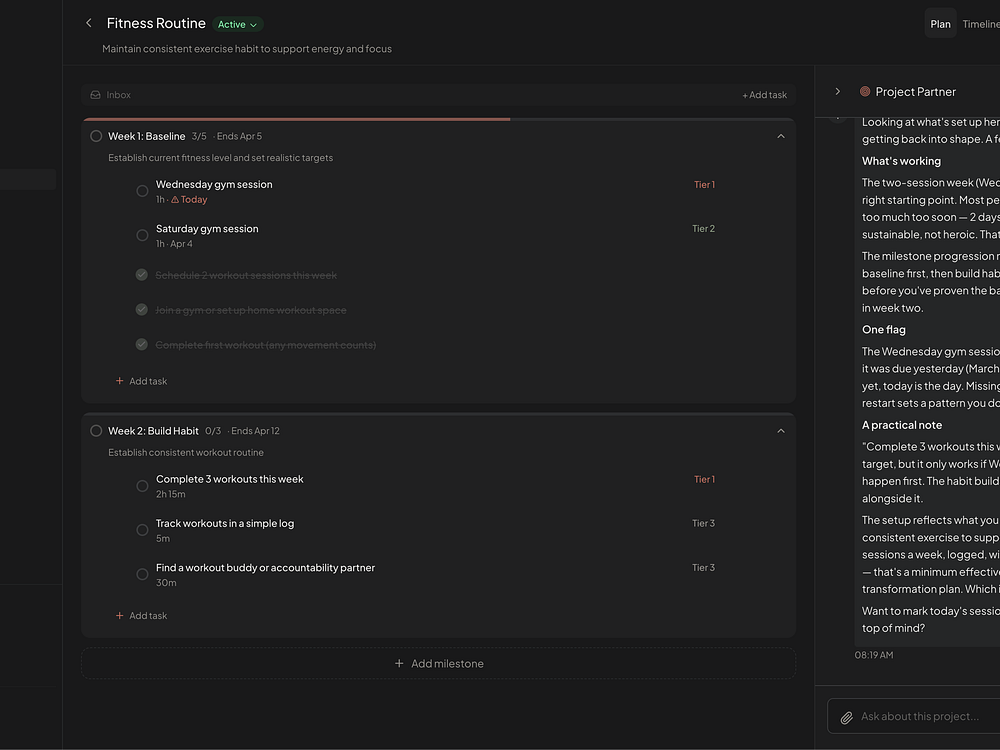The width and height of the screenshot is (1000, 750).
Task: Click the Week 1: Baseline milestone circle
Action: coord(96,136)
